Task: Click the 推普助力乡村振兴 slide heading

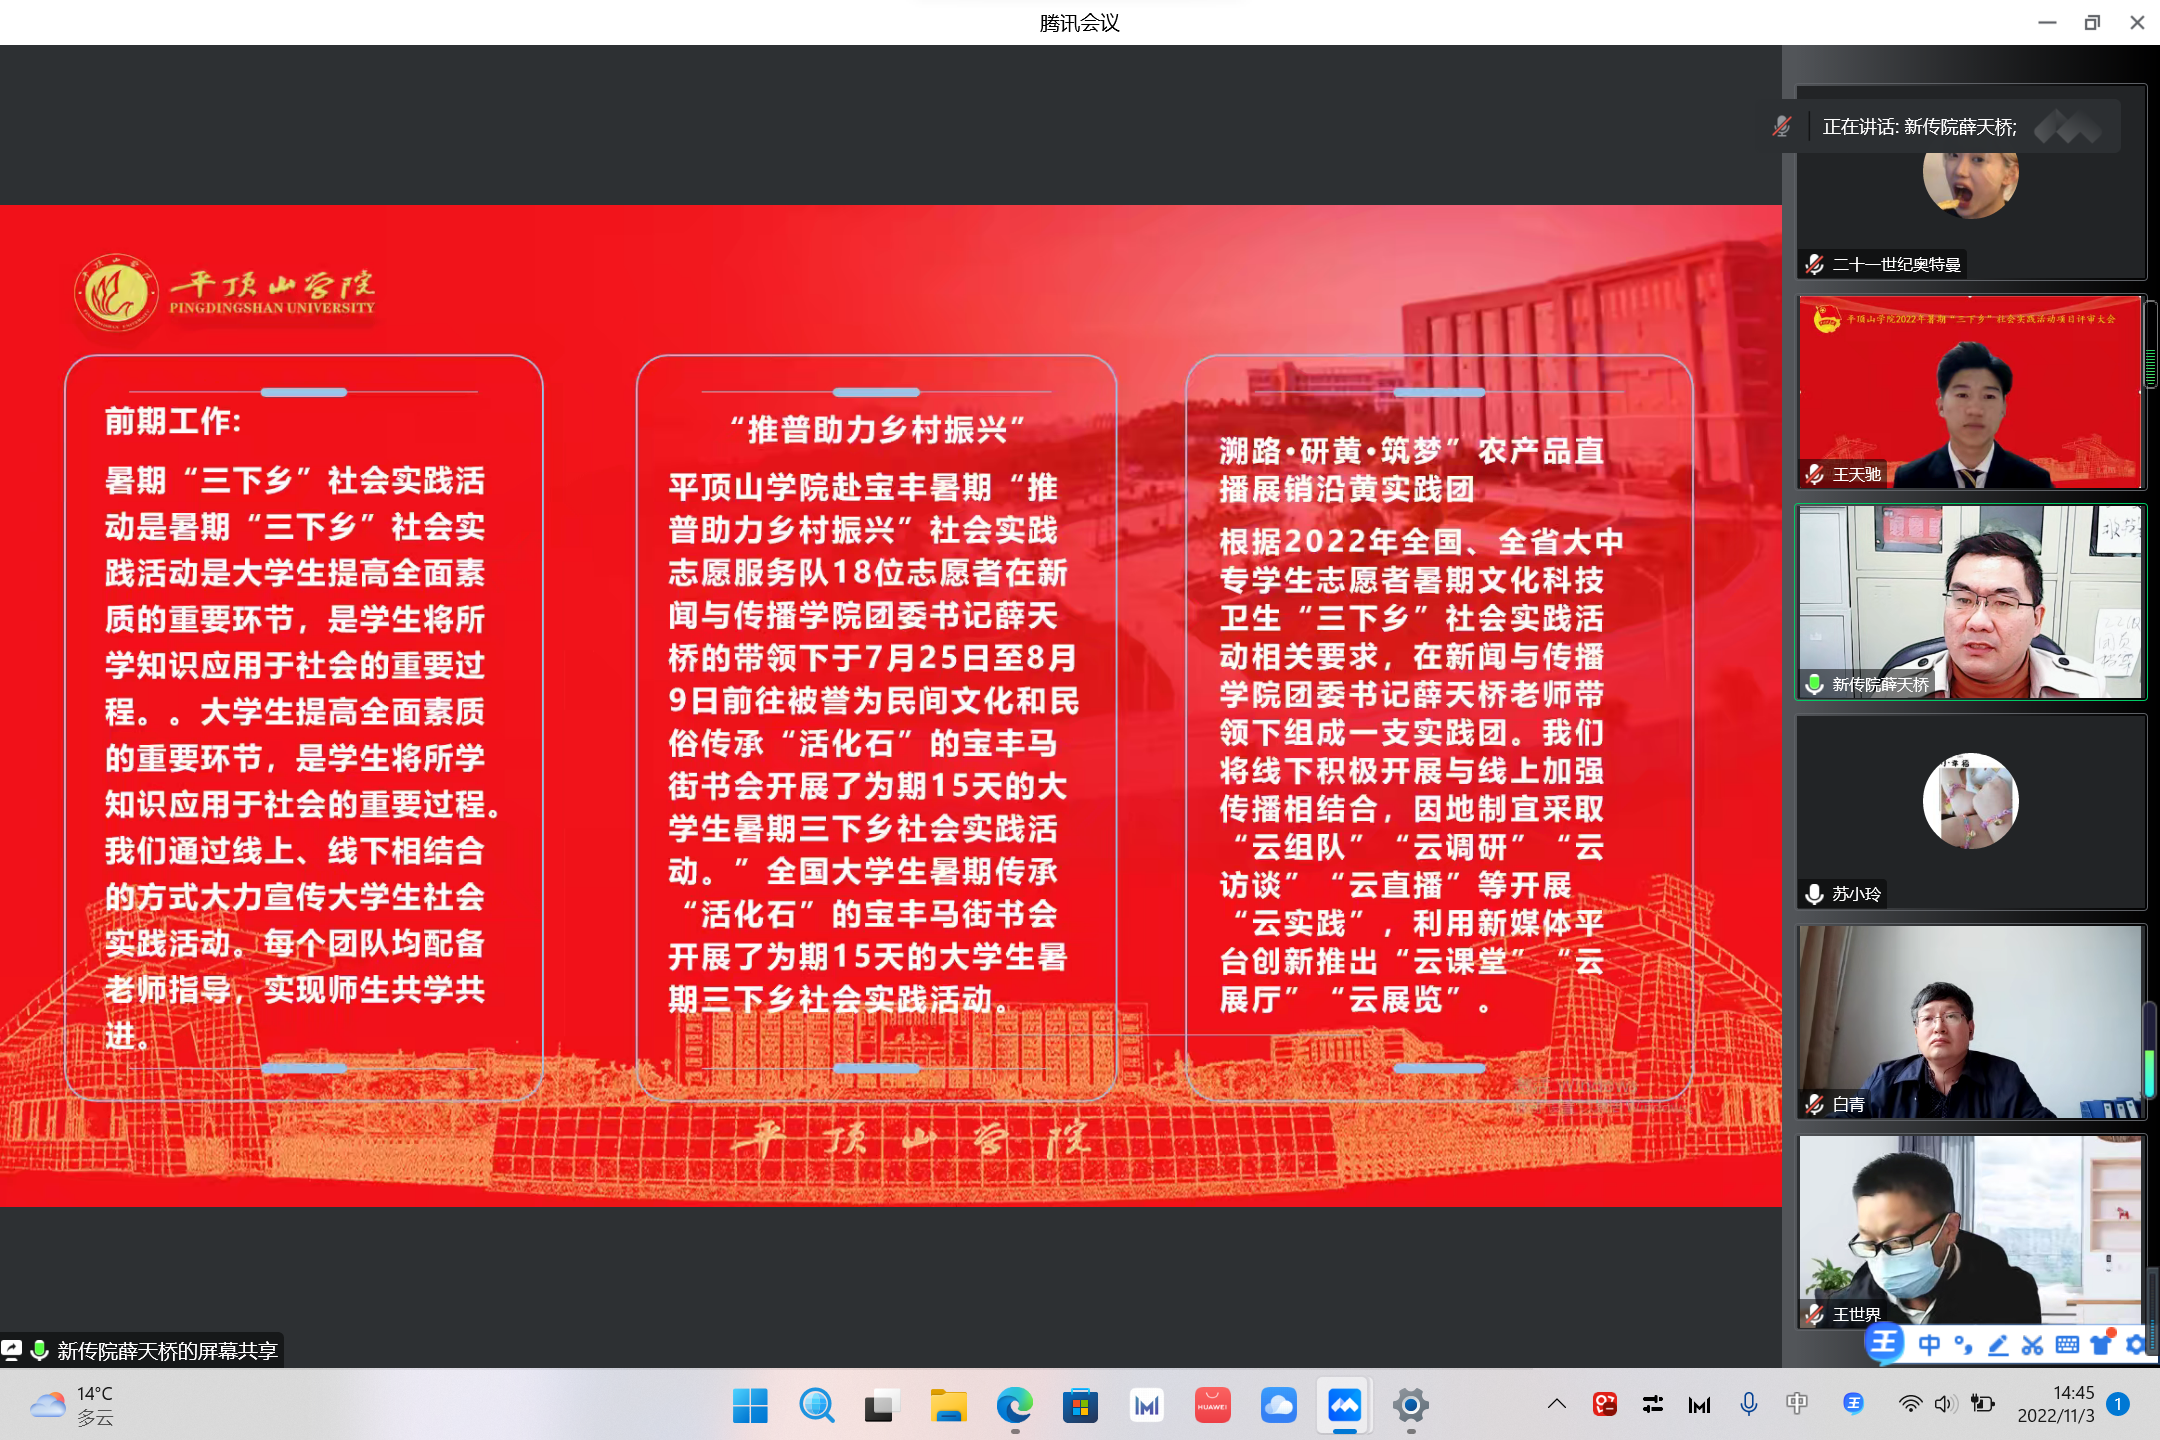Action: tap(877, 430)
